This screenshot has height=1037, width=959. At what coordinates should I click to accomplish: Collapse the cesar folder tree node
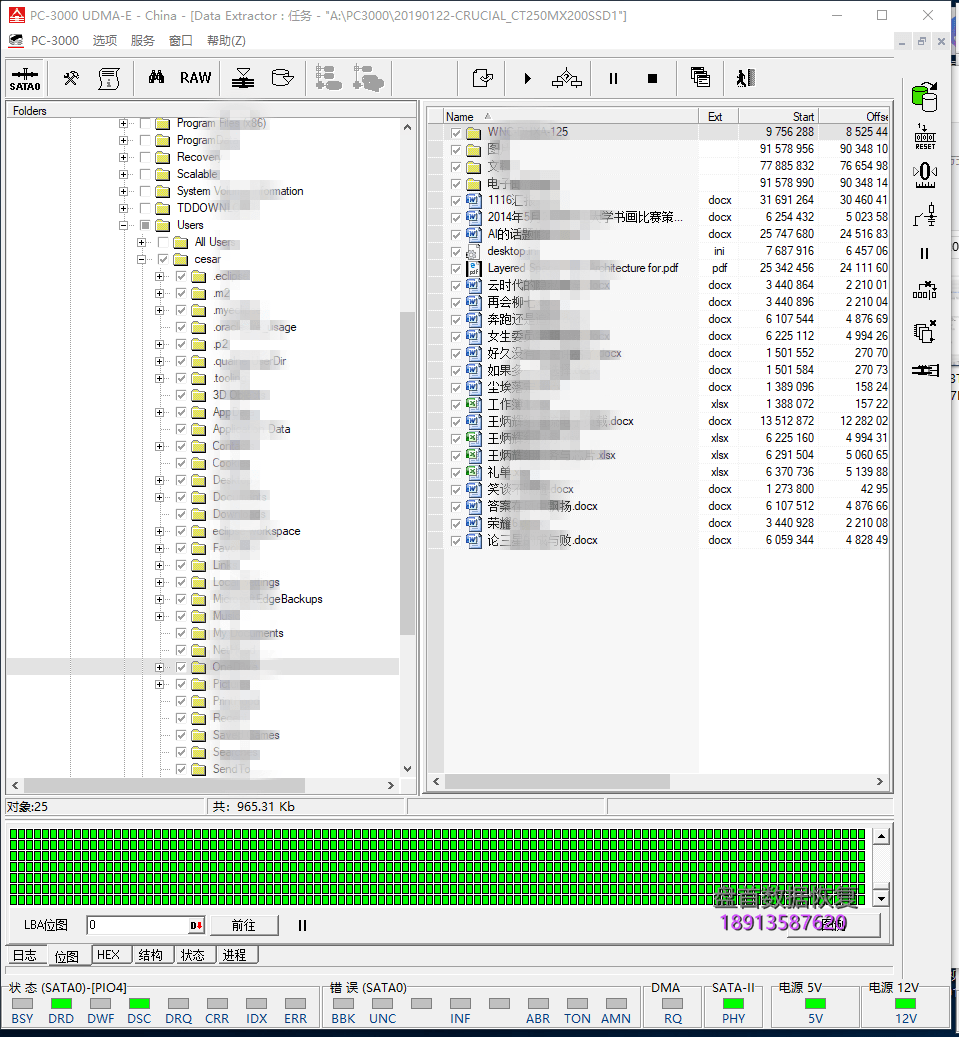141,259
